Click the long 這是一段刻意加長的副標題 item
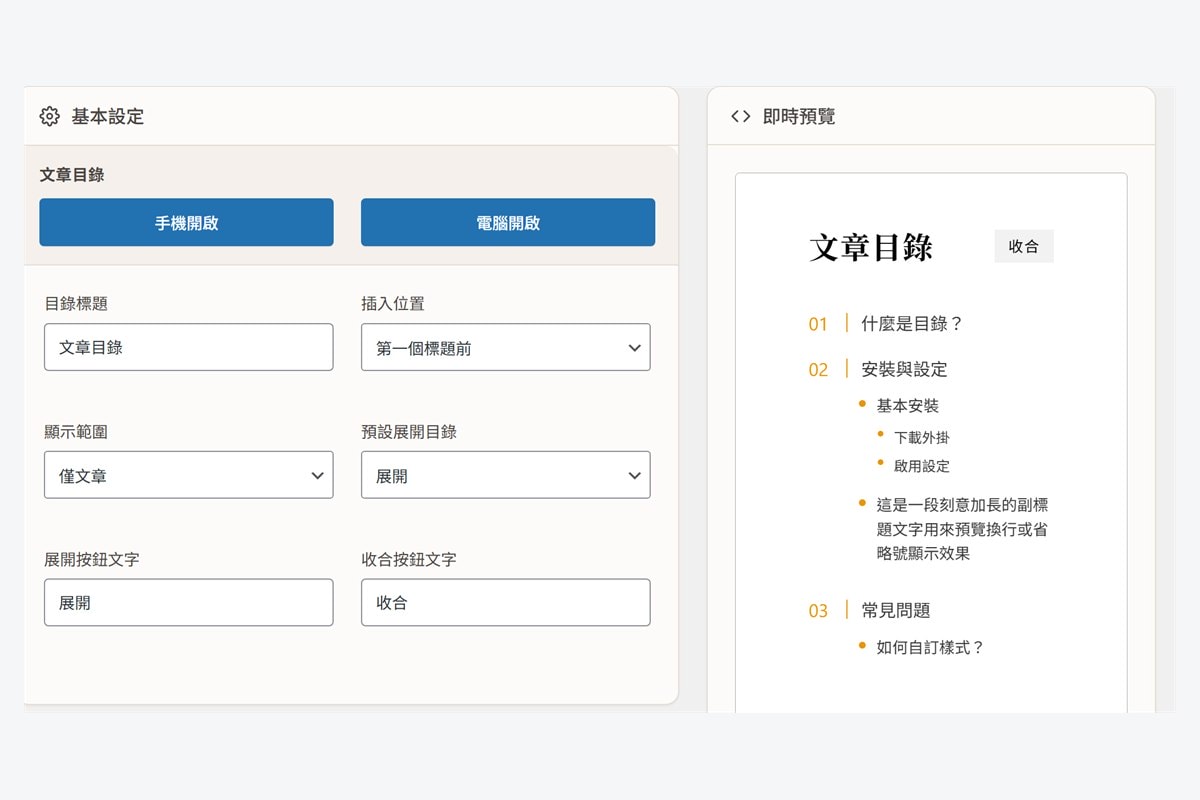Image resolution: width=1200 pixels, height=800 pixels. (x=963, y=529)
